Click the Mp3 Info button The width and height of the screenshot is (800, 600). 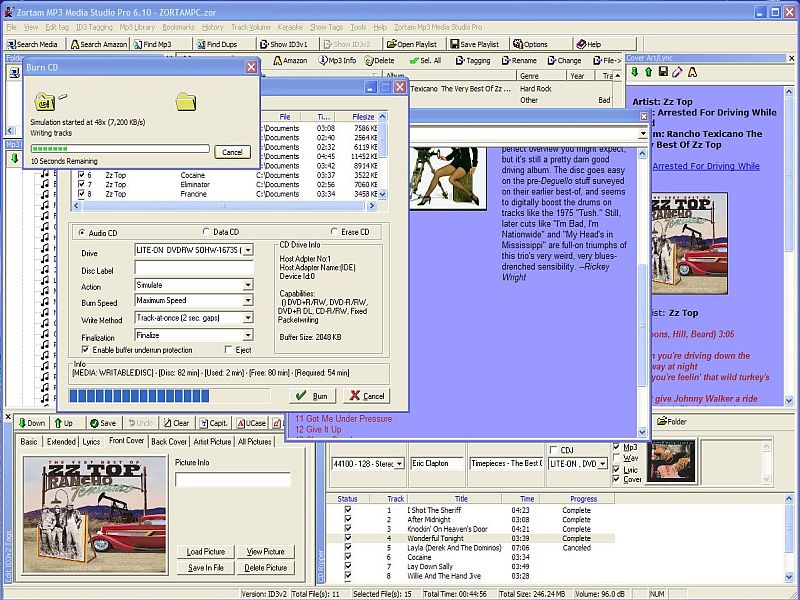336,60
